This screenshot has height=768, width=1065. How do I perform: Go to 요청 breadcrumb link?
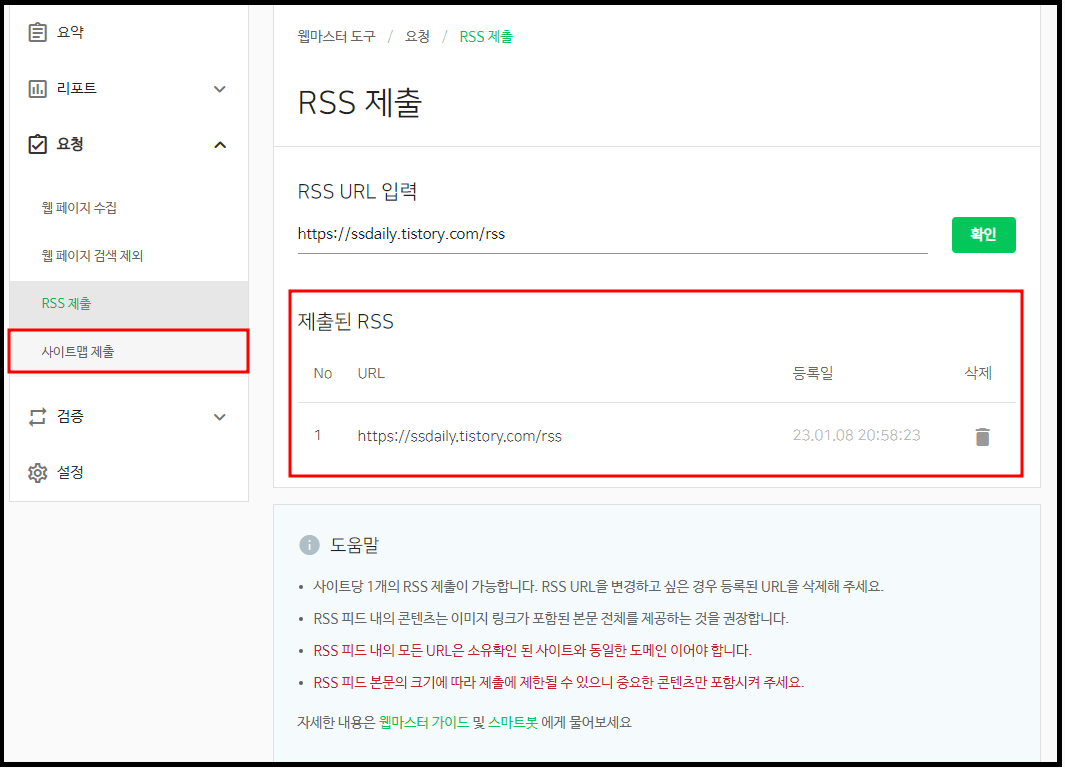pyautogui.click(x=417, y=37)
